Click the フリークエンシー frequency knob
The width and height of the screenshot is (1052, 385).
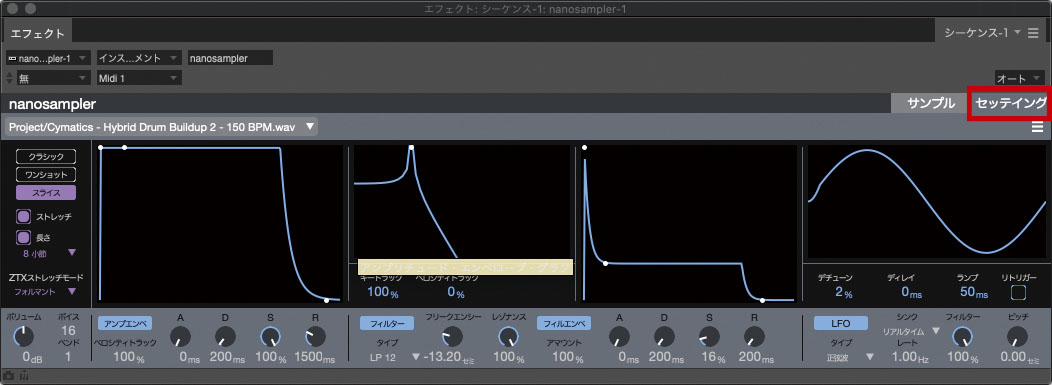pos(453,336)
